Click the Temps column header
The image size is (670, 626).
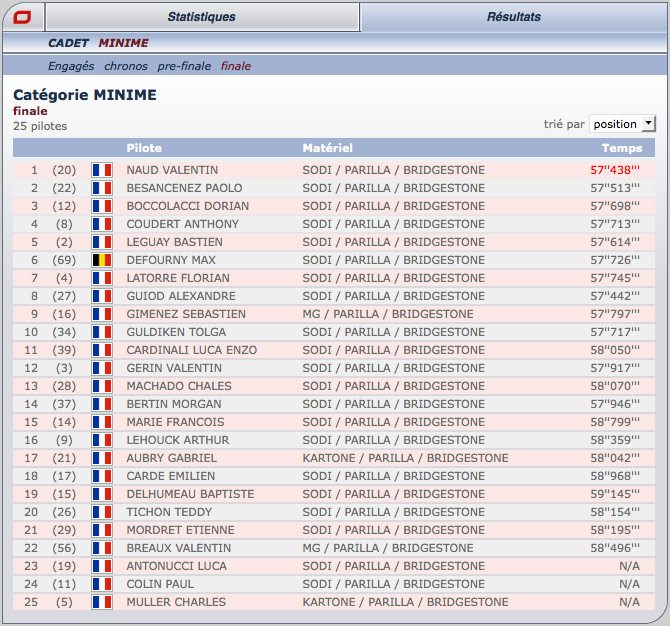pos(622,148)
